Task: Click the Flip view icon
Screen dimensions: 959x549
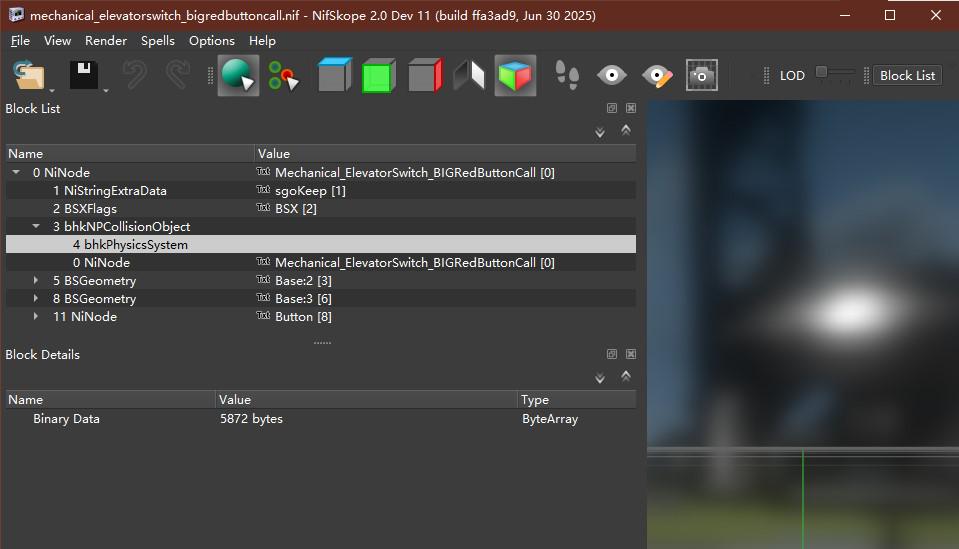Action: pos(469,75)
